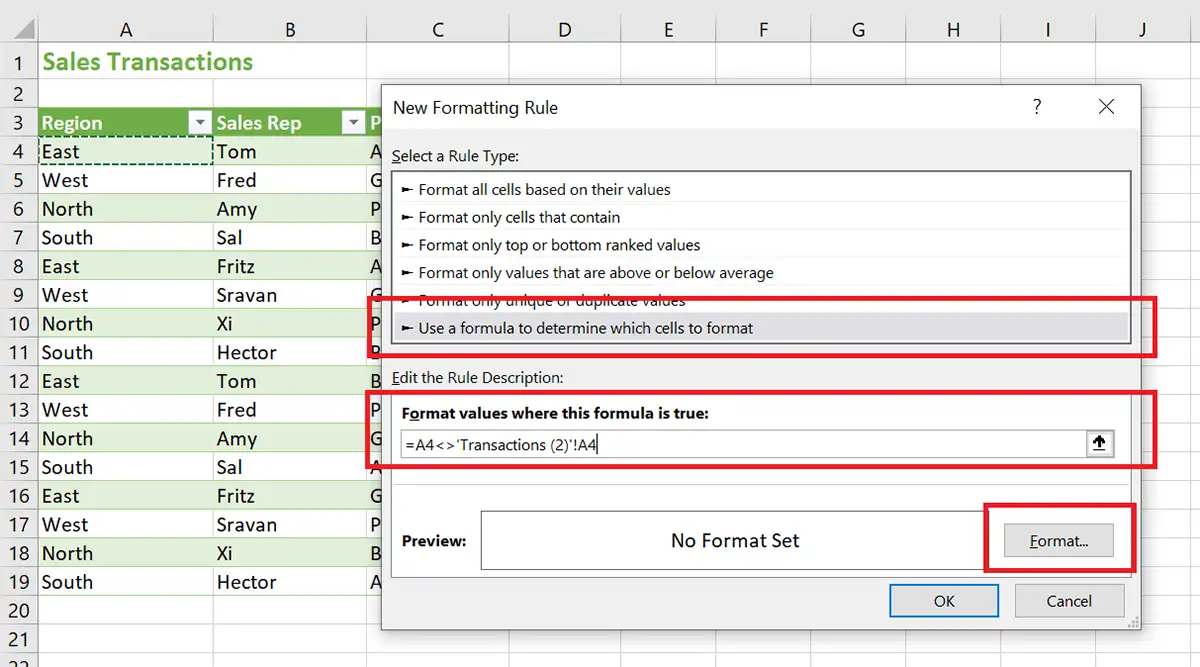Select cell B13 containing Fred
1200x667 pixels.
click(x=290, y=410)
